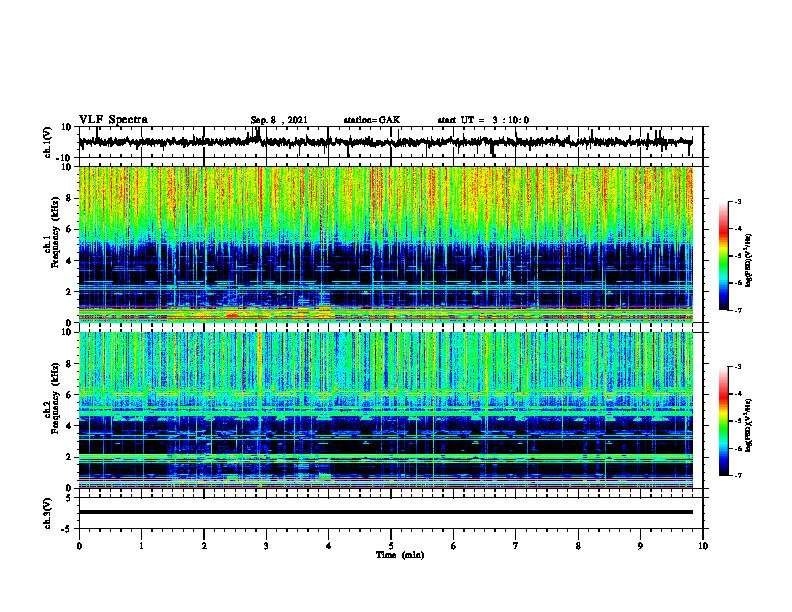
Task: Click the 'ch.3(V)' axis label
Action: tap(48, 513)
